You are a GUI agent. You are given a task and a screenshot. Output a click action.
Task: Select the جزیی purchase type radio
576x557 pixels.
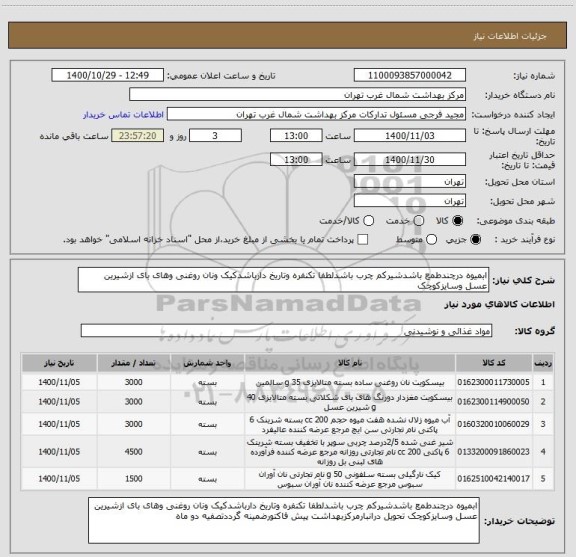click(x=476, y=240)
